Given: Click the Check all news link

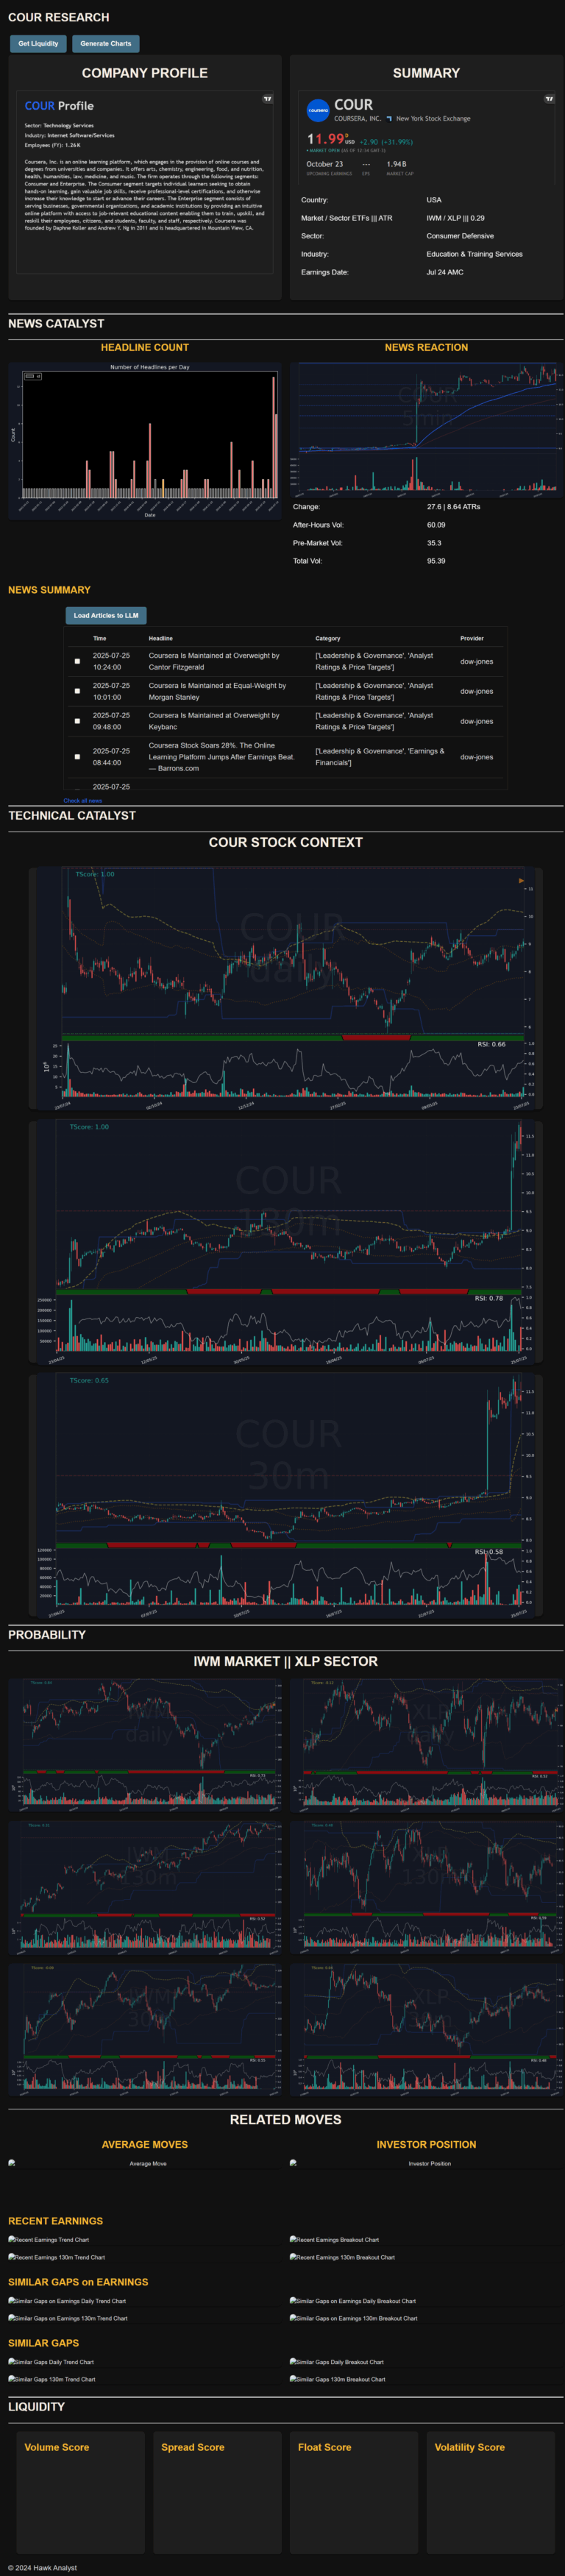Looking at the screenshot, I should coord(82,801).
